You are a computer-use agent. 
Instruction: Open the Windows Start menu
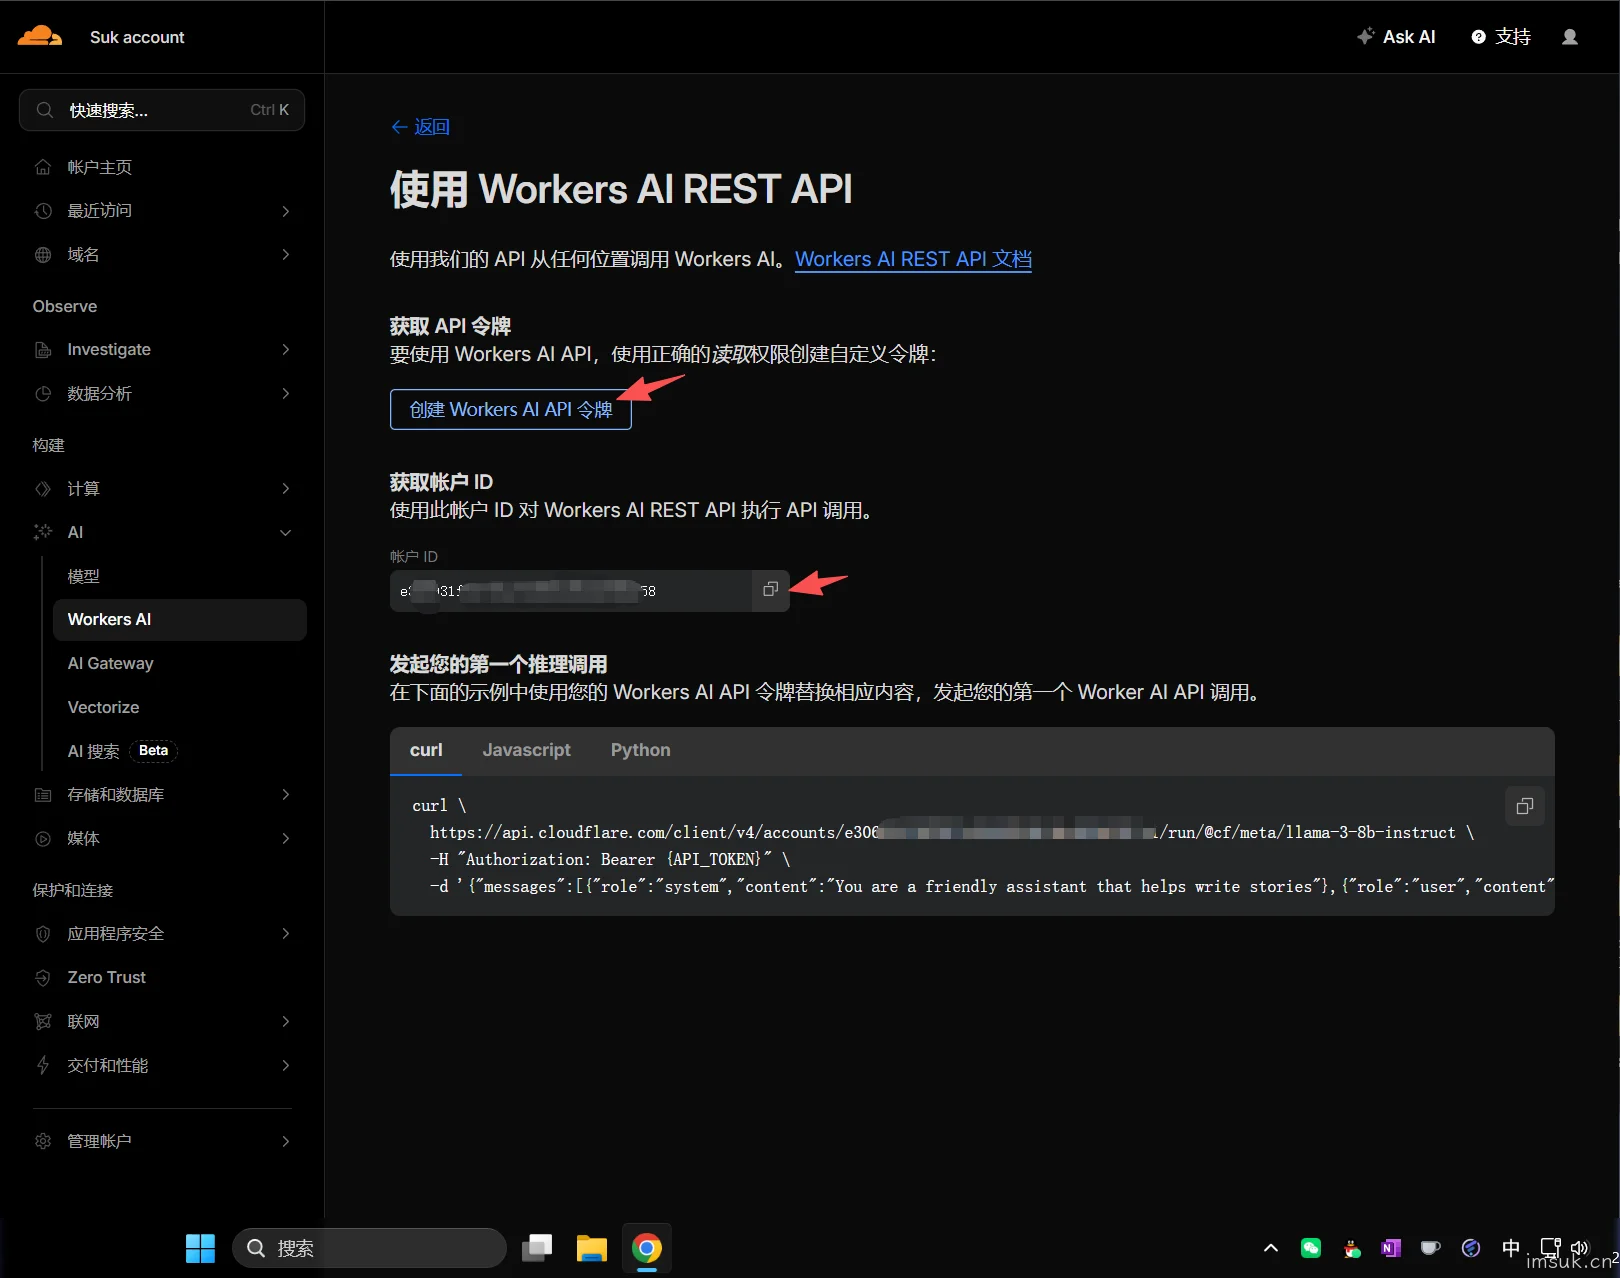click(x=200, y=1248)
